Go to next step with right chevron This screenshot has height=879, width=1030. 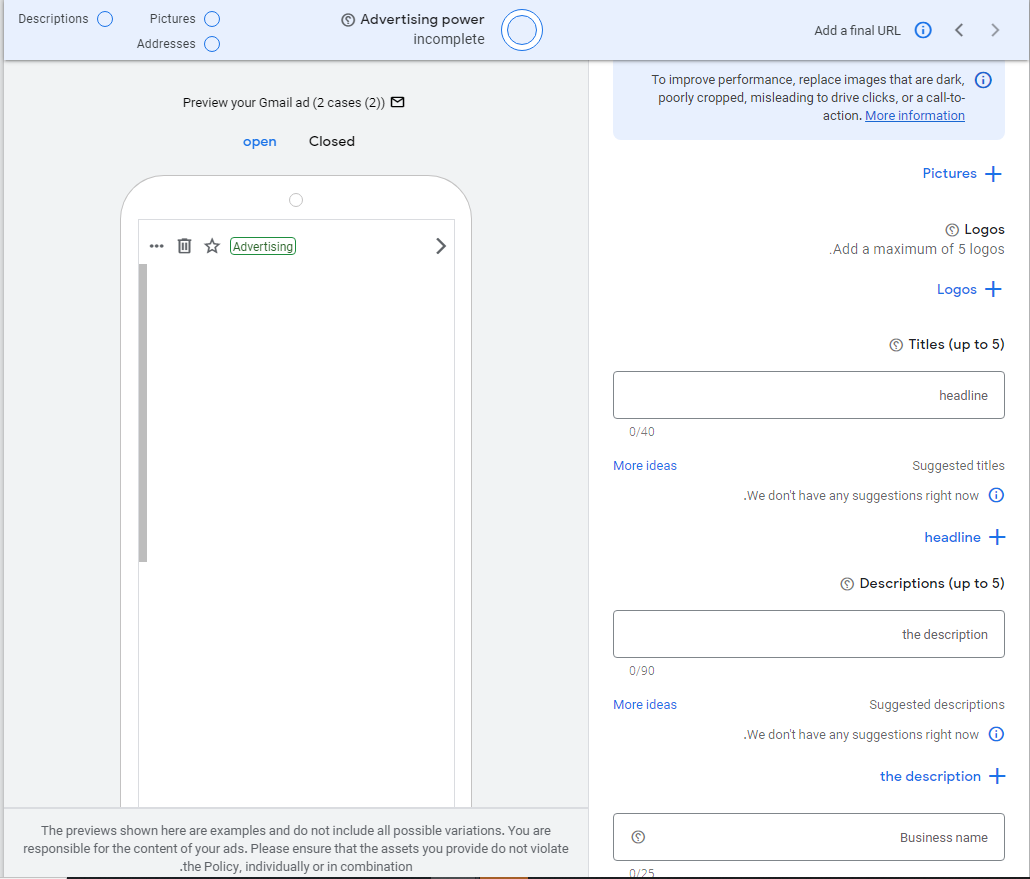coord(995,30)
